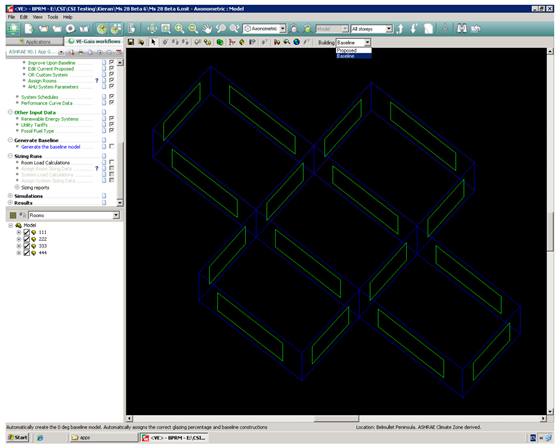Screen dimensions: 559x448
Task: Click Generate the baseline model link
Action: tap(51, 147)
